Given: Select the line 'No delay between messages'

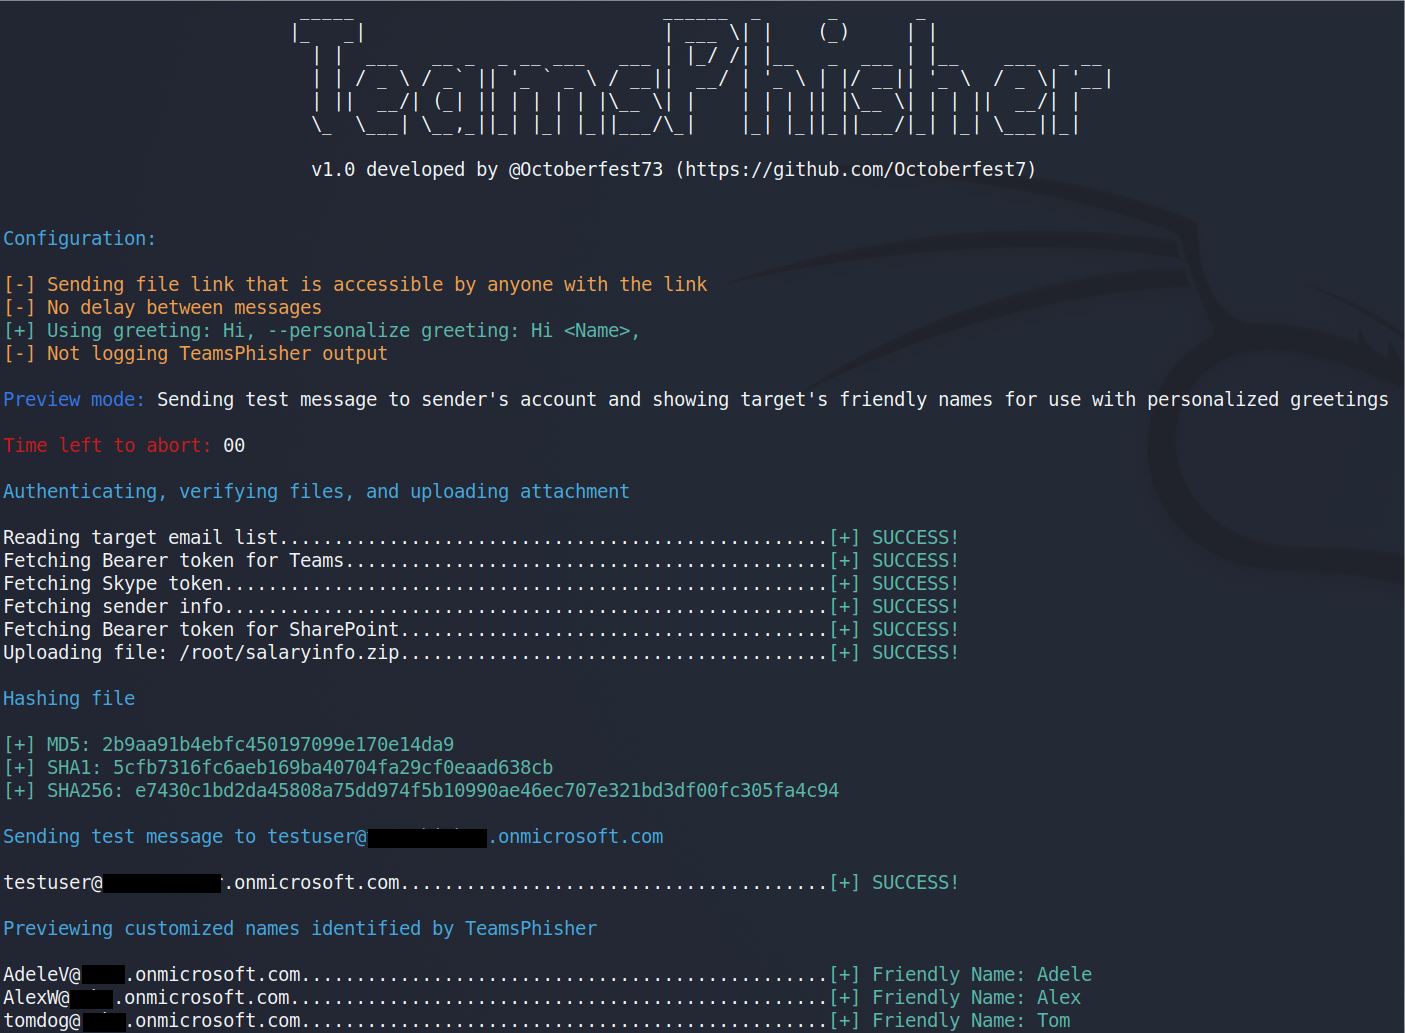Looking at the screenshot, I should coord(163,307).
